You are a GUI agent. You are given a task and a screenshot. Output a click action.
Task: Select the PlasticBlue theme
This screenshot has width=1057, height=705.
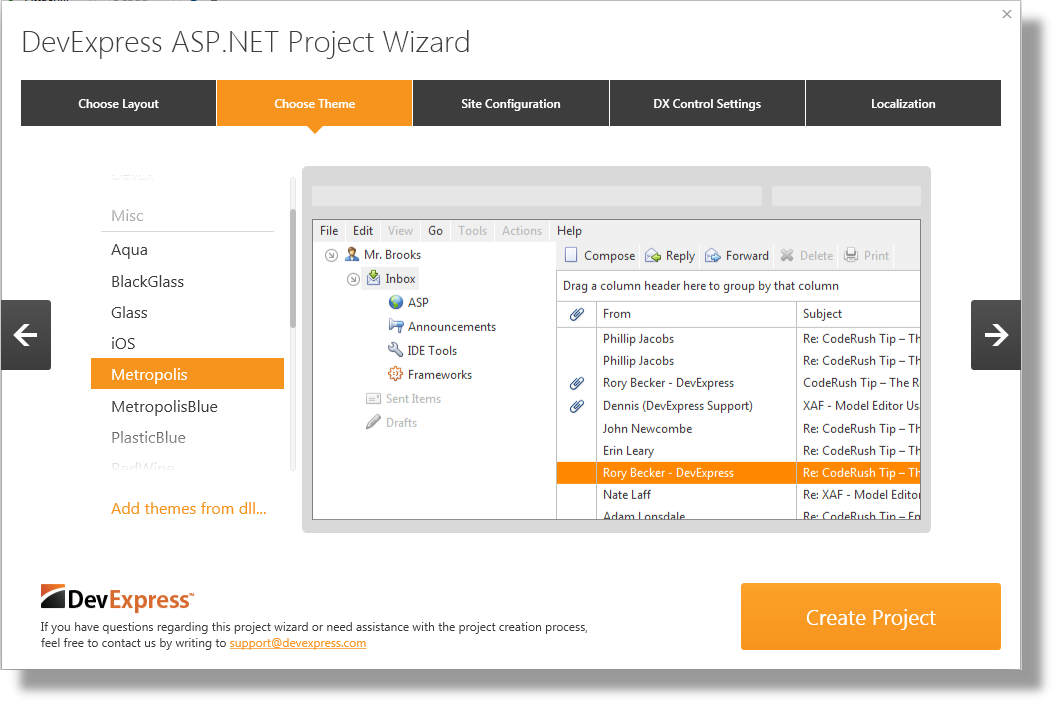click(x=187, y=437)
